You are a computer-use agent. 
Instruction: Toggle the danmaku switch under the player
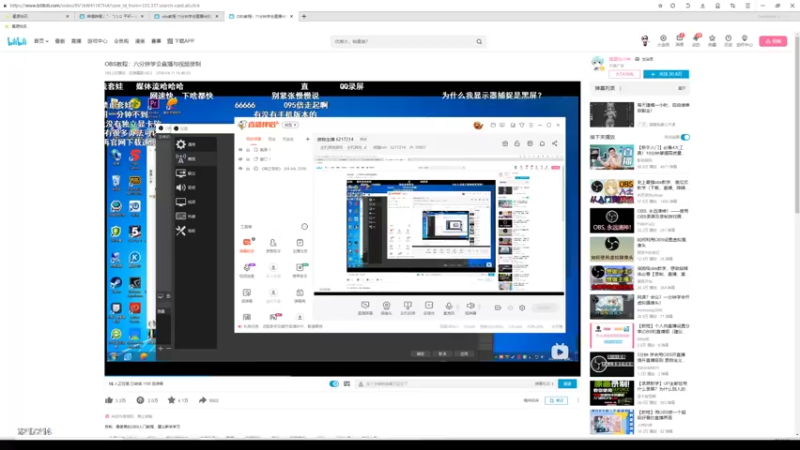point(334,384)
